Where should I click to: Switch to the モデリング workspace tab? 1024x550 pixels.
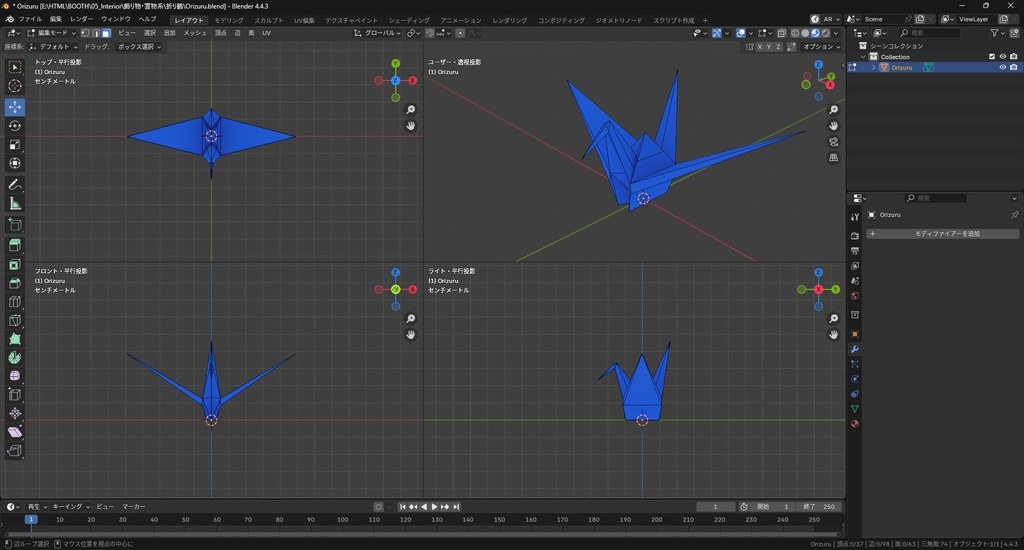click(x=229, y=20)
